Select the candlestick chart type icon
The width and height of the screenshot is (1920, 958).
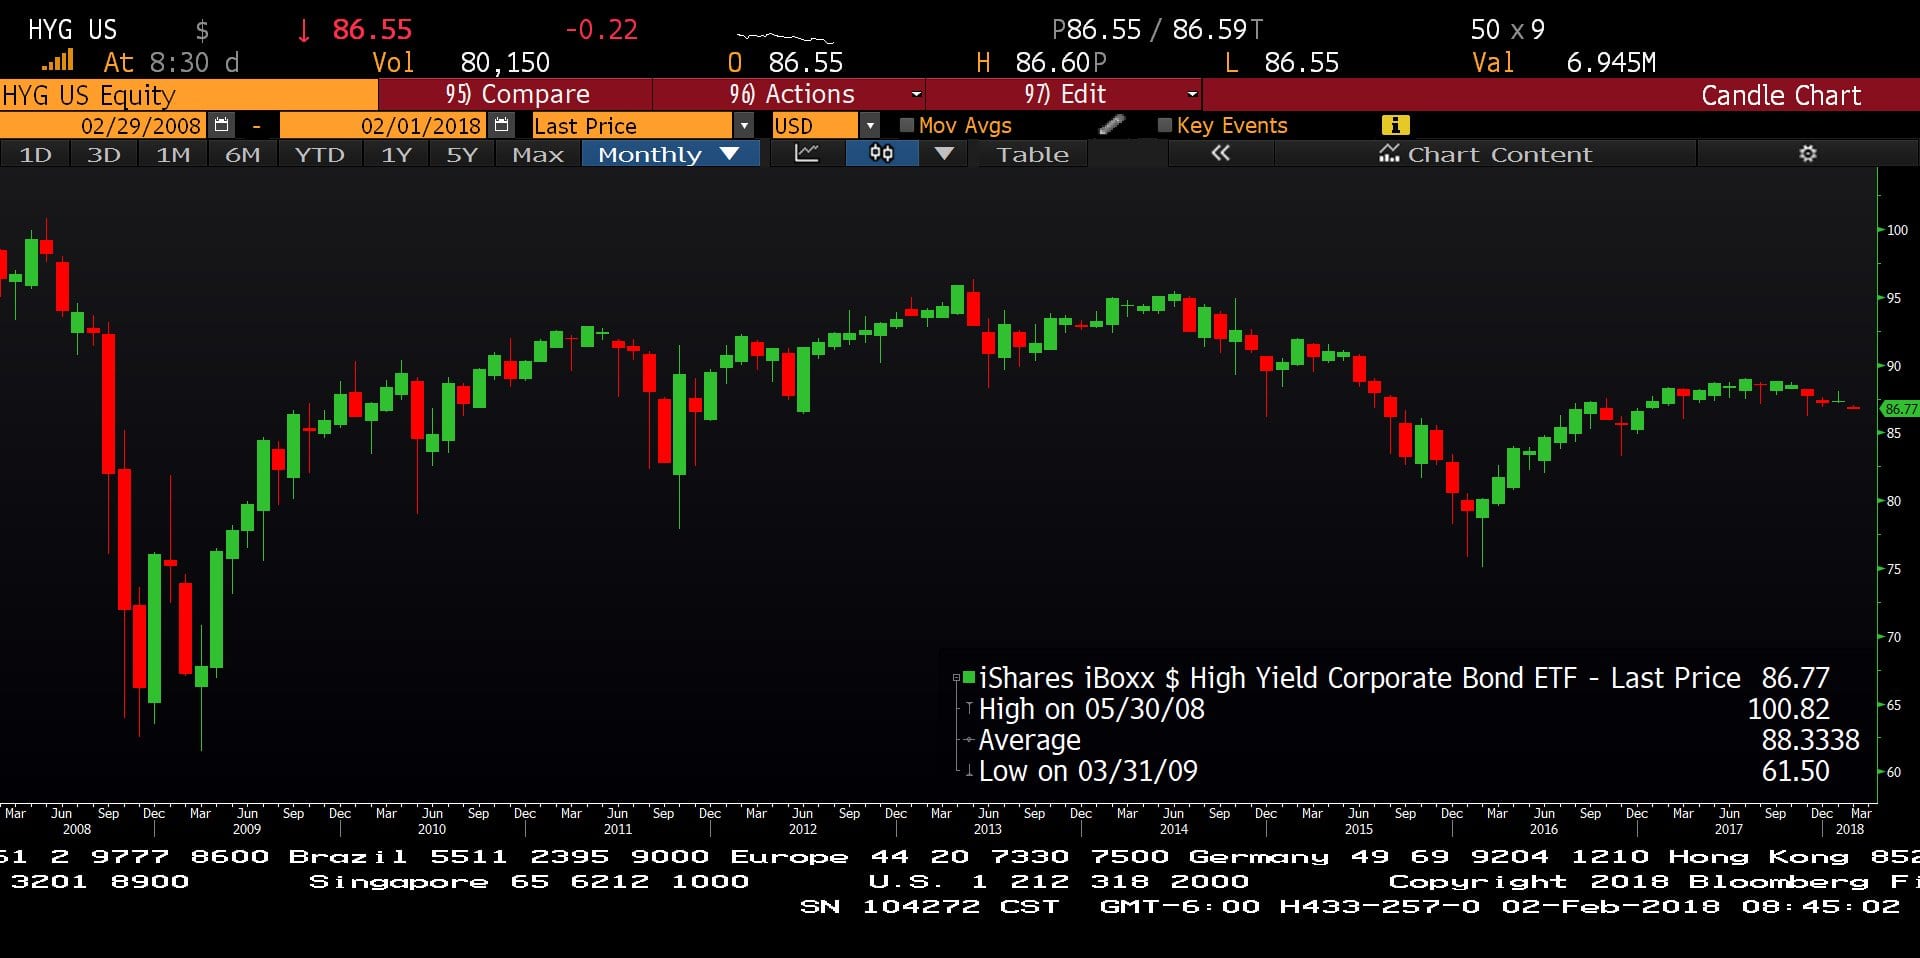click(881, 154)
